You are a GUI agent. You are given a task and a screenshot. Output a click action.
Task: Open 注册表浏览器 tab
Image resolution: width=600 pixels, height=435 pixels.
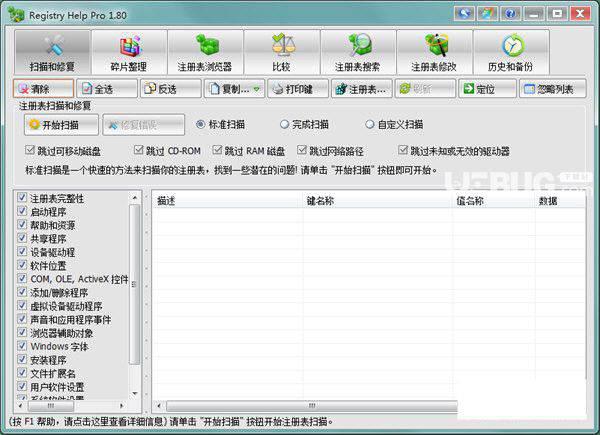205,52
